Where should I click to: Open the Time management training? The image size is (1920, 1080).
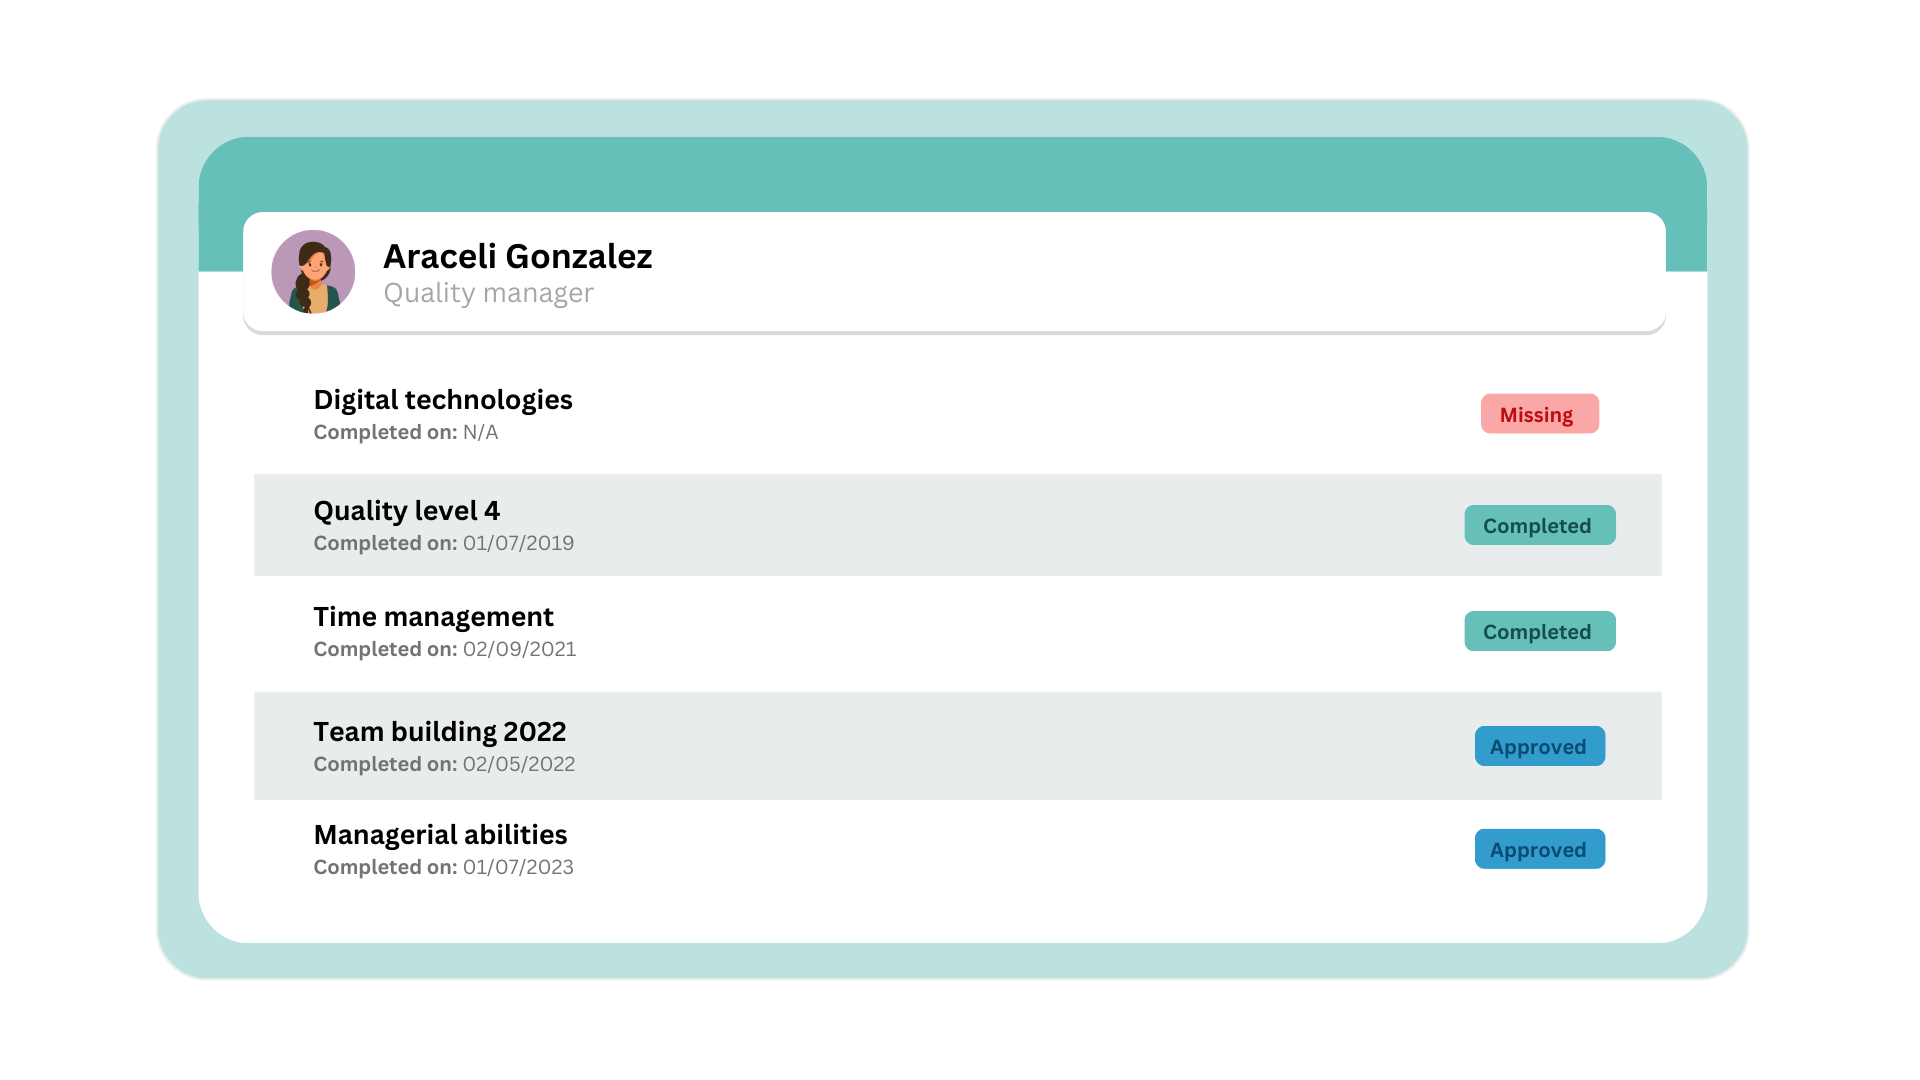433,617
